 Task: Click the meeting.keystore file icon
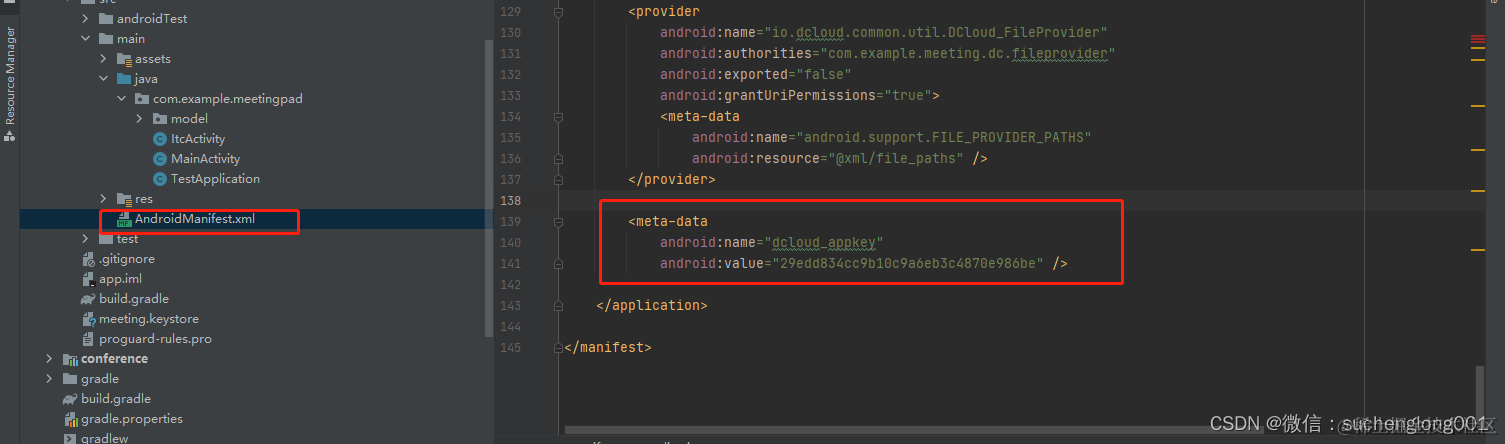pos(89,319)
